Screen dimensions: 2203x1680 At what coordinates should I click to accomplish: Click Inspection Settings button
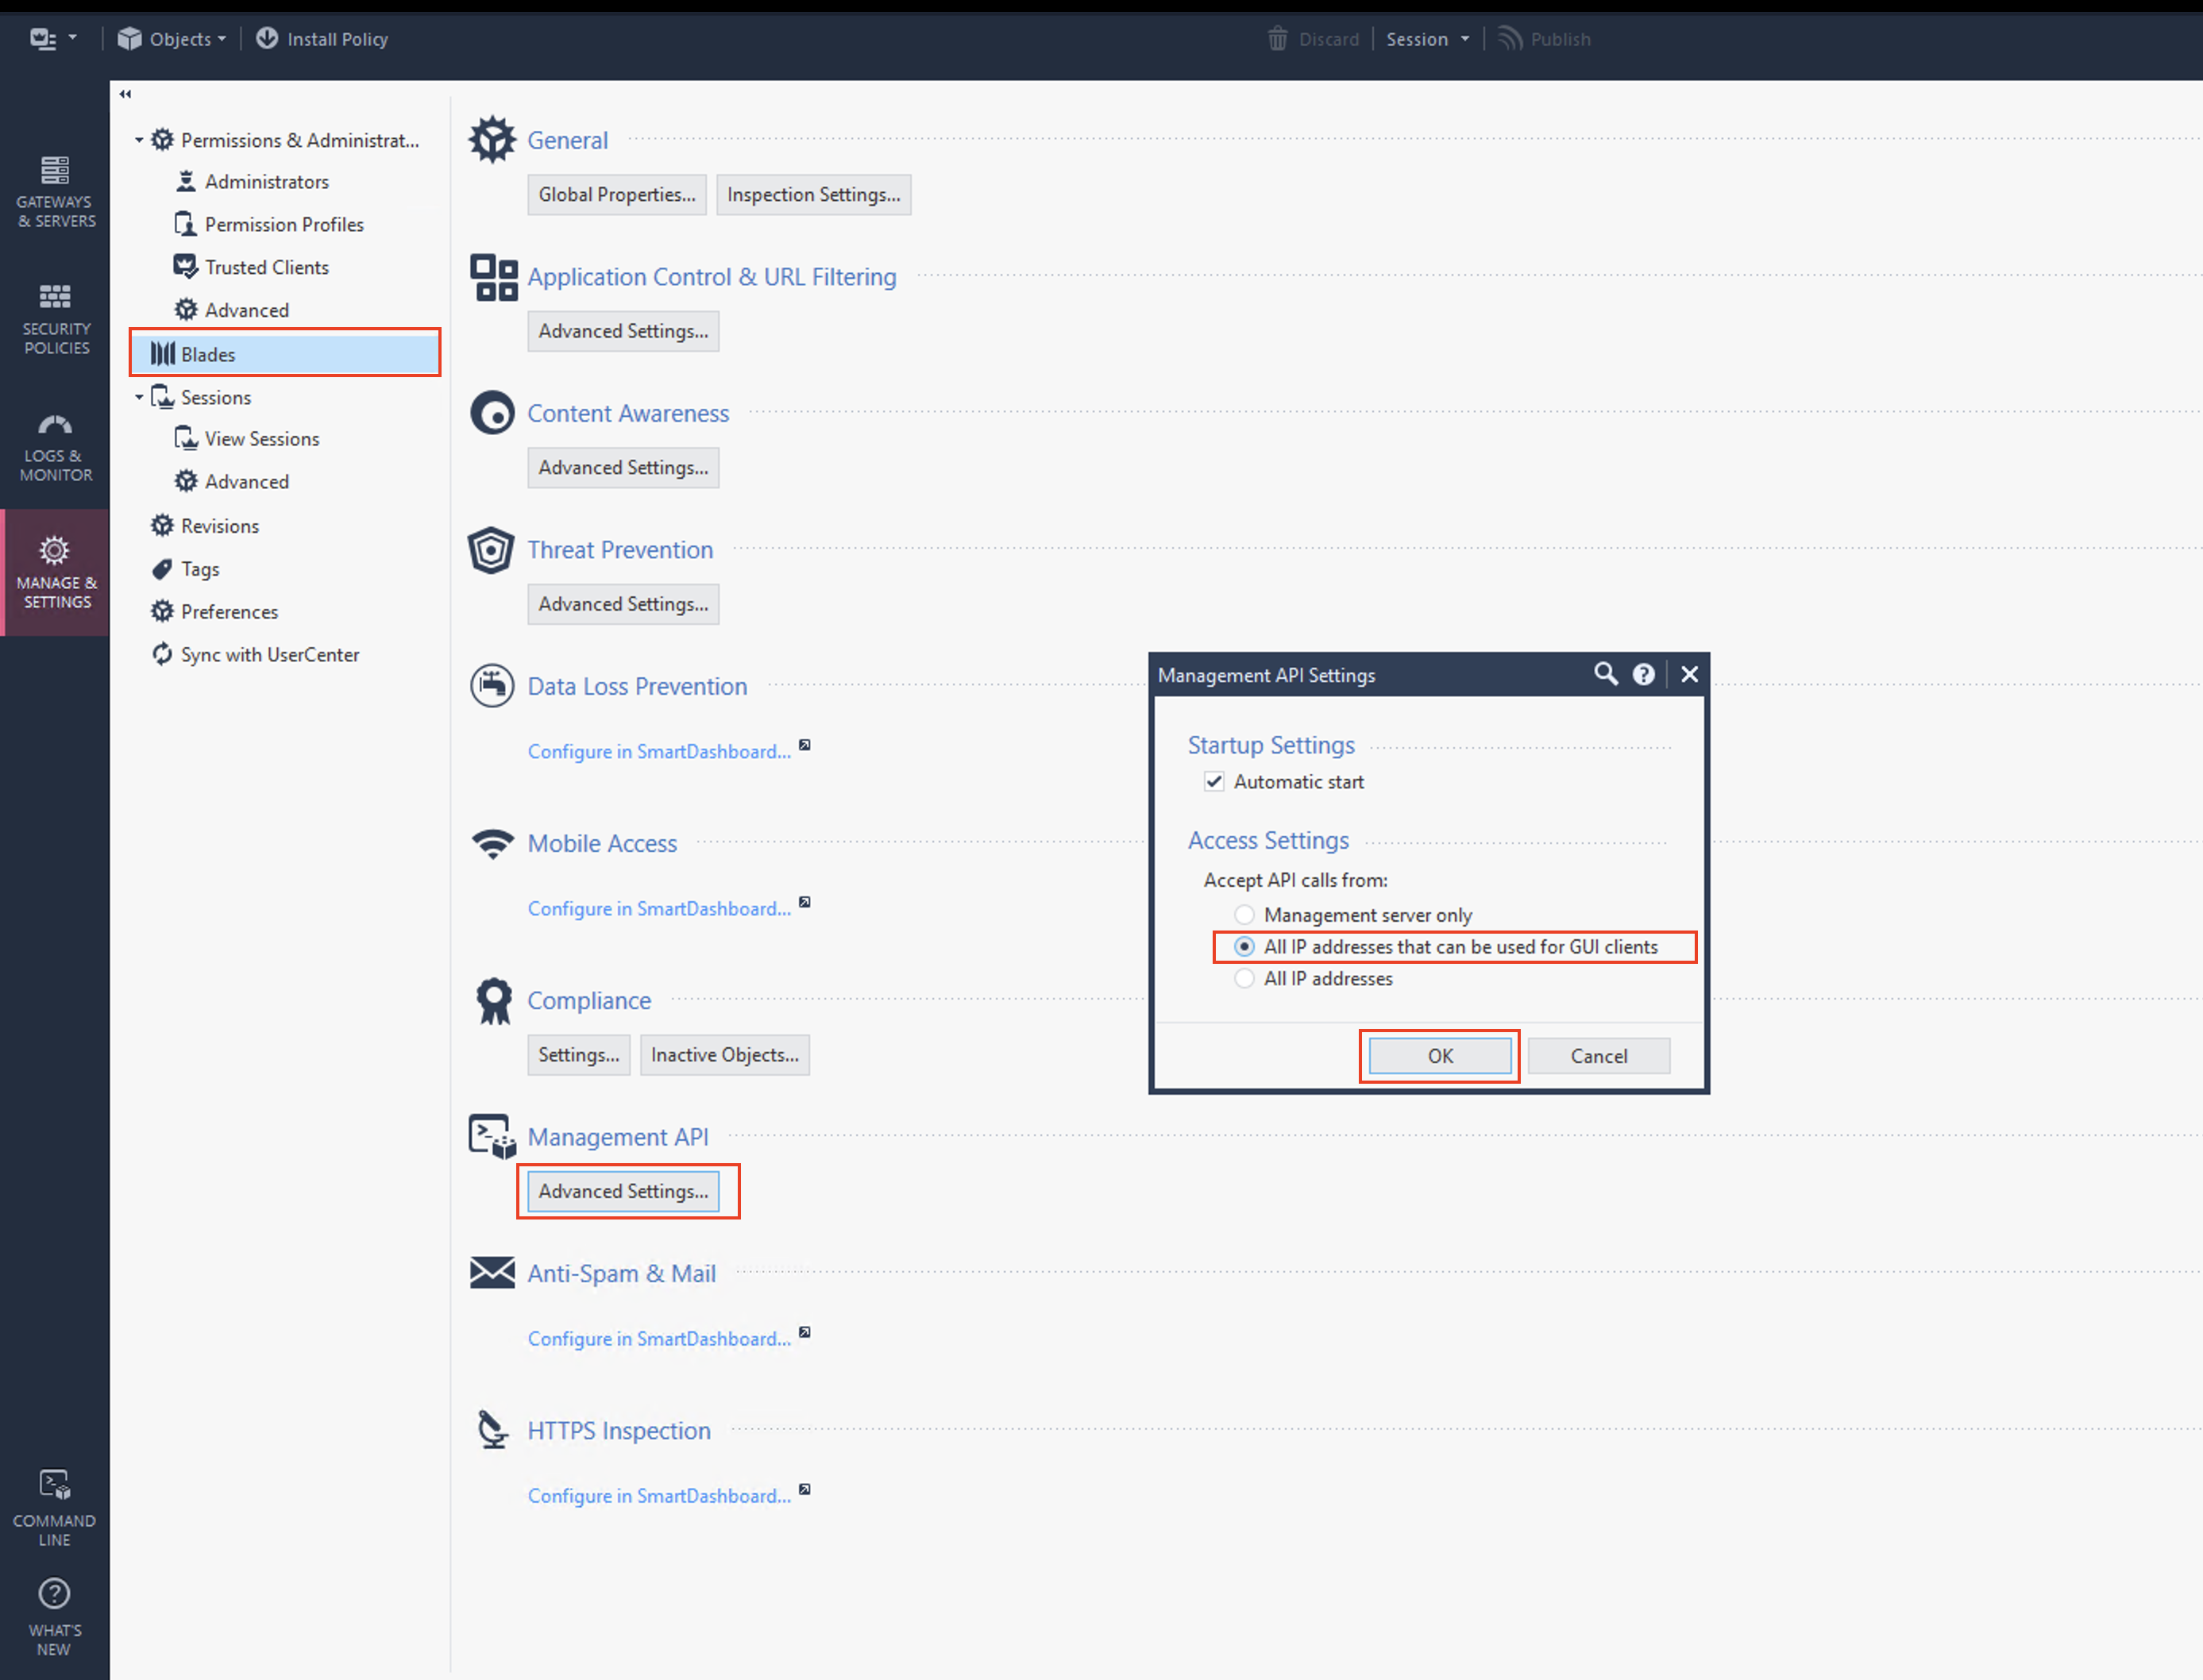814,195
